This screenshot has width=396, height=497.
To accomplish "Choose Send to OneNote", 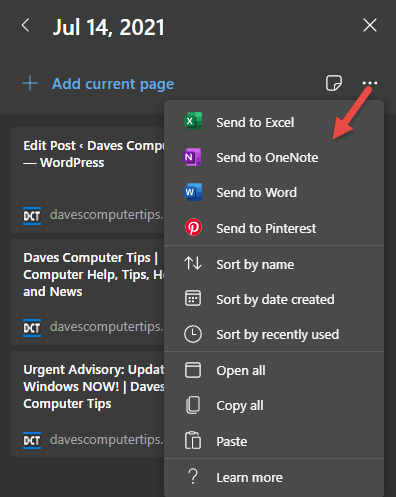I will point(274,157).
